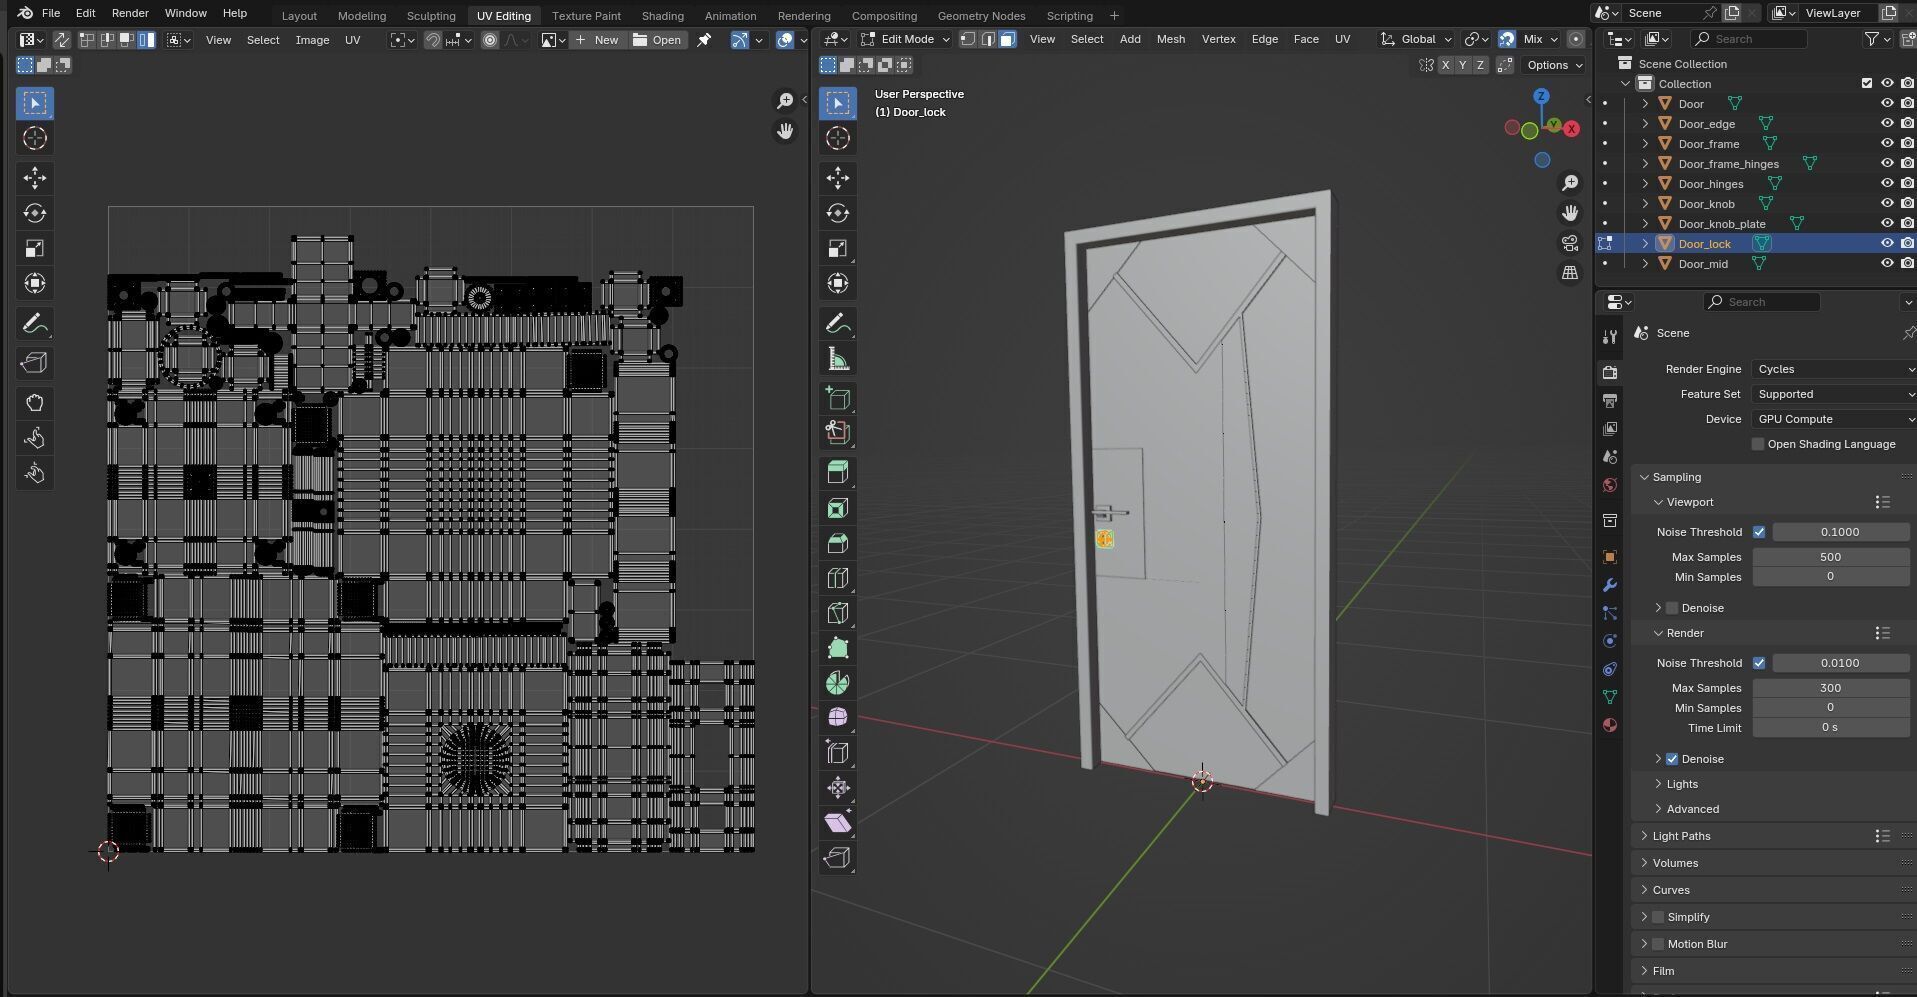This screenshot has width=1917, height=997.
Task: Adjust Viewport Max Samples field showing 500
Action: (x=1830, y=557)
